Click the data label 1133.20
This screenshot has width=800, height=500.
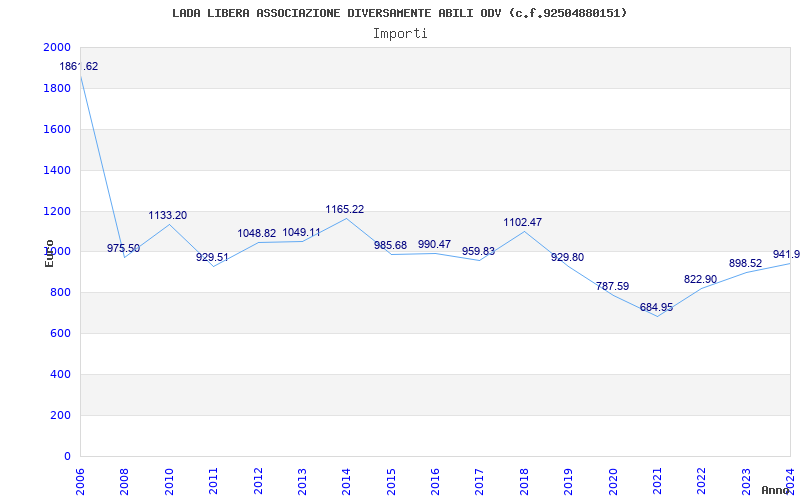click(168, 215)
